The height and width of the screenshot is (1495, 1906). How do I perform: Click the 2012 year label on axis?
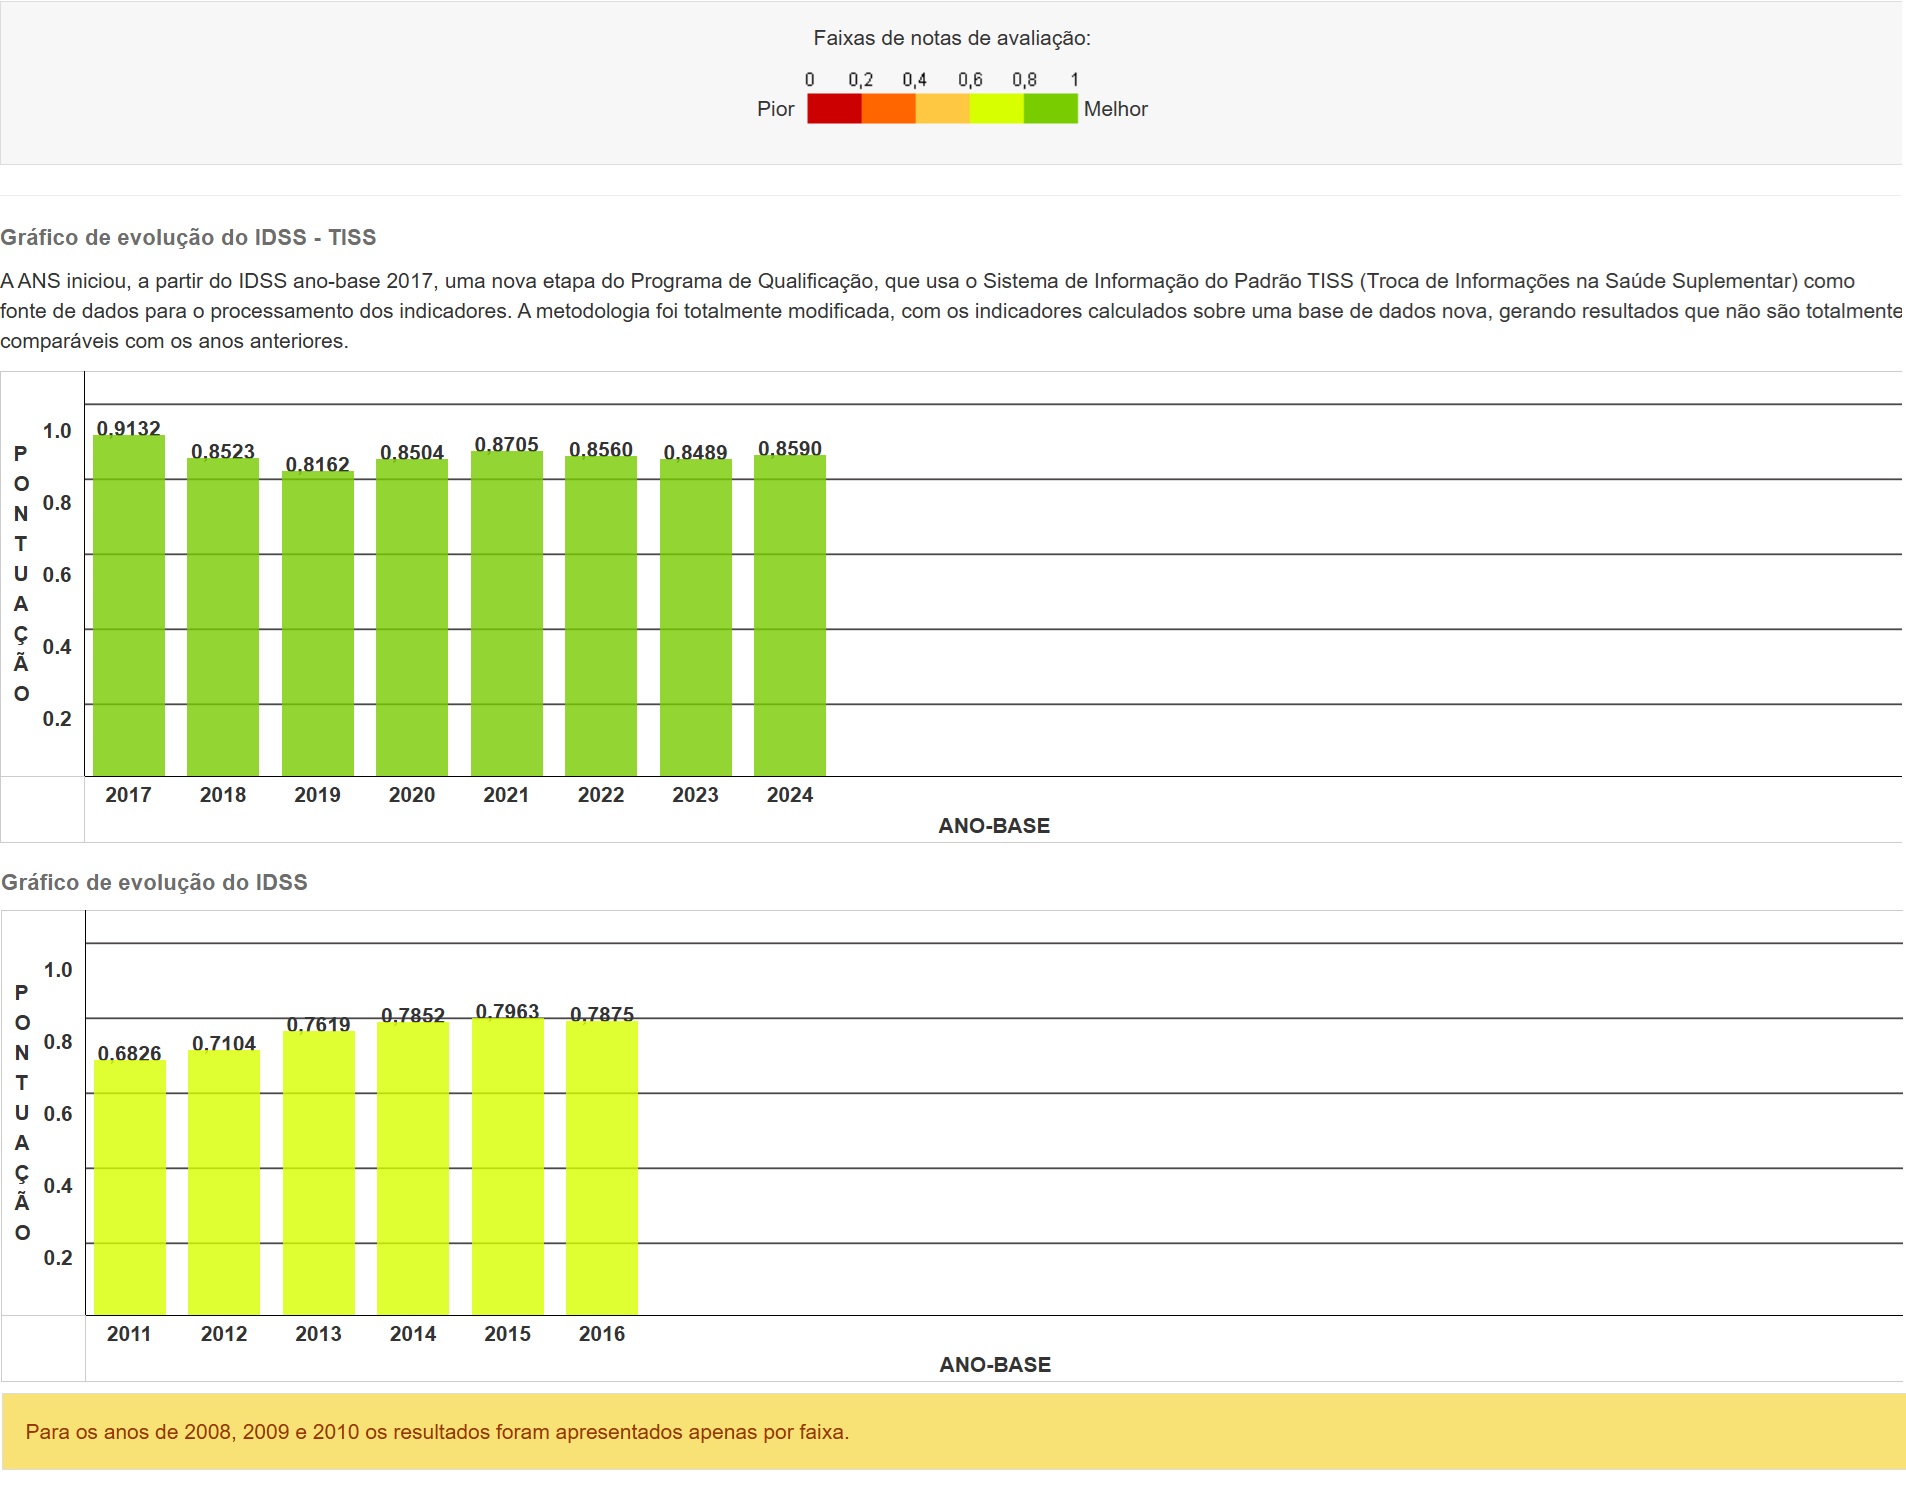[224, 1334]
